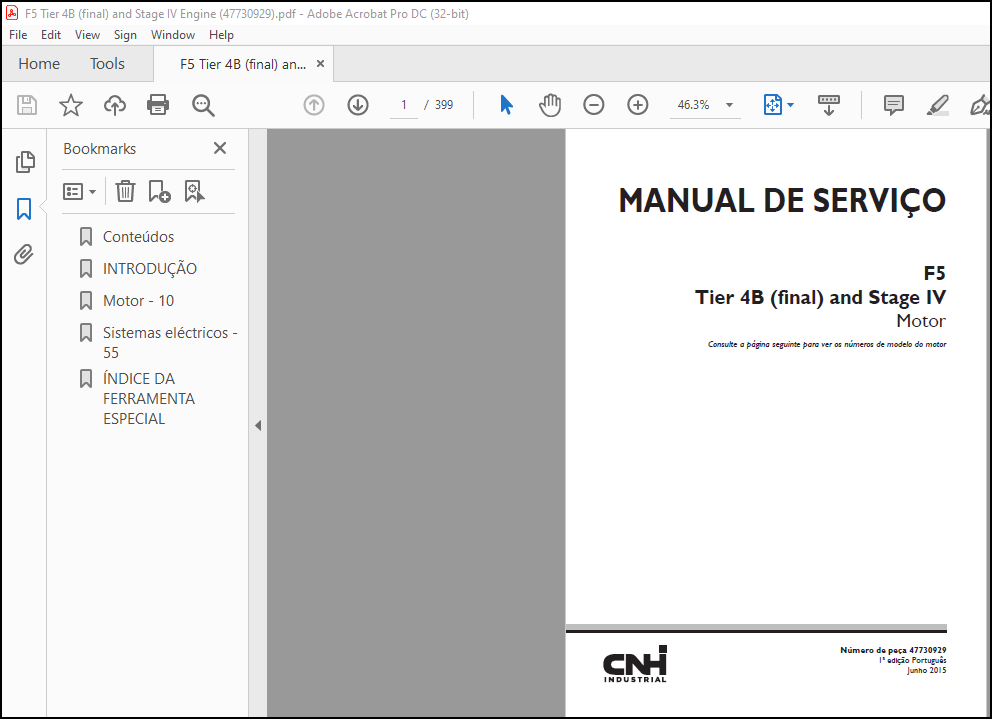Jump to Conteúdos bookmark
The height and width of the screenshot is (719, 992).
coord(139,237)
